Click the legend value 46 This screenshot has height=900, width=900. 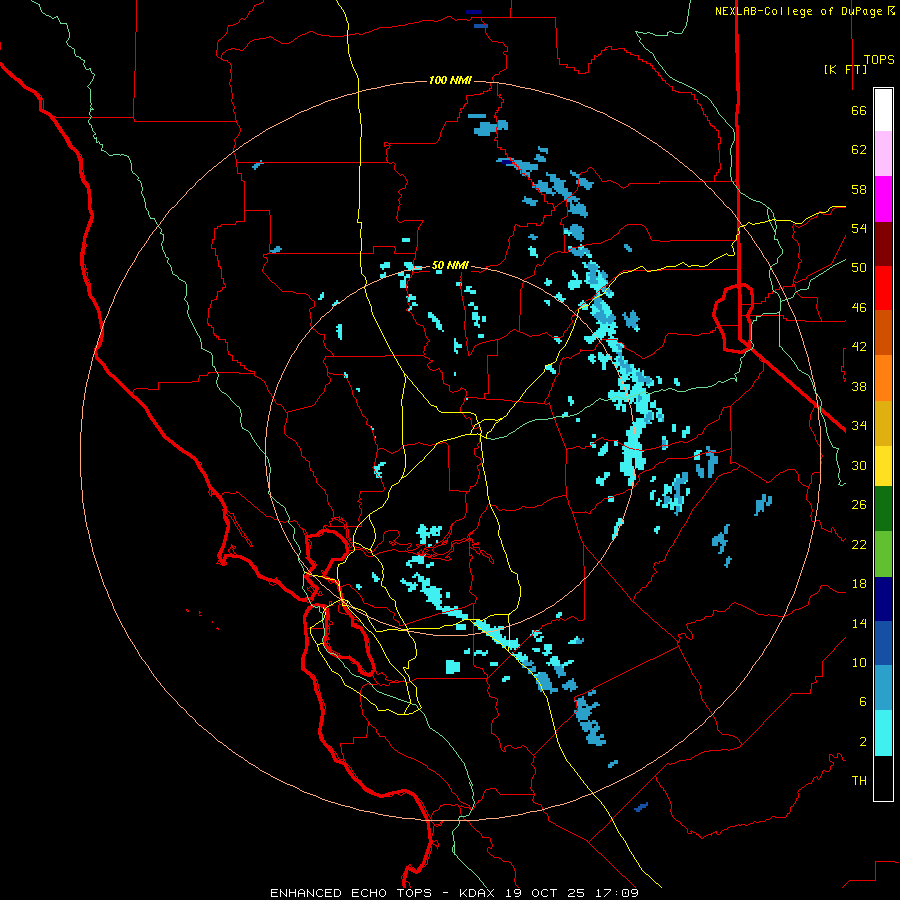coord(859,308)
